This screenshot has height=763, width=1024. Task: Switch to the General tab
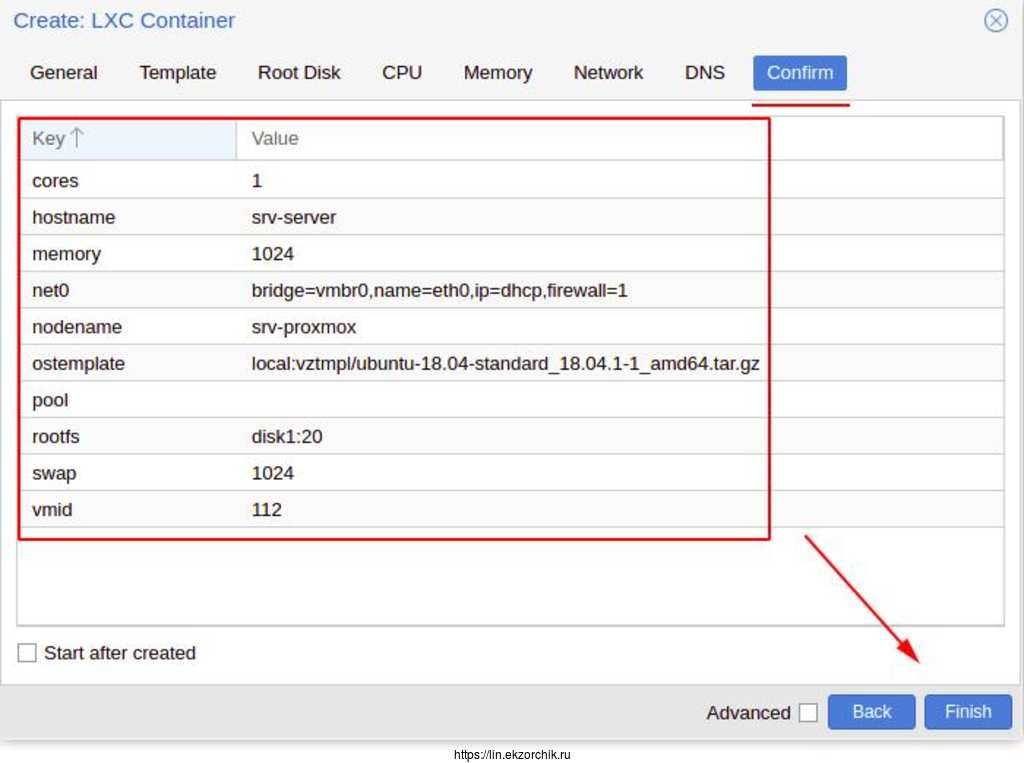[x=64, y=73]
